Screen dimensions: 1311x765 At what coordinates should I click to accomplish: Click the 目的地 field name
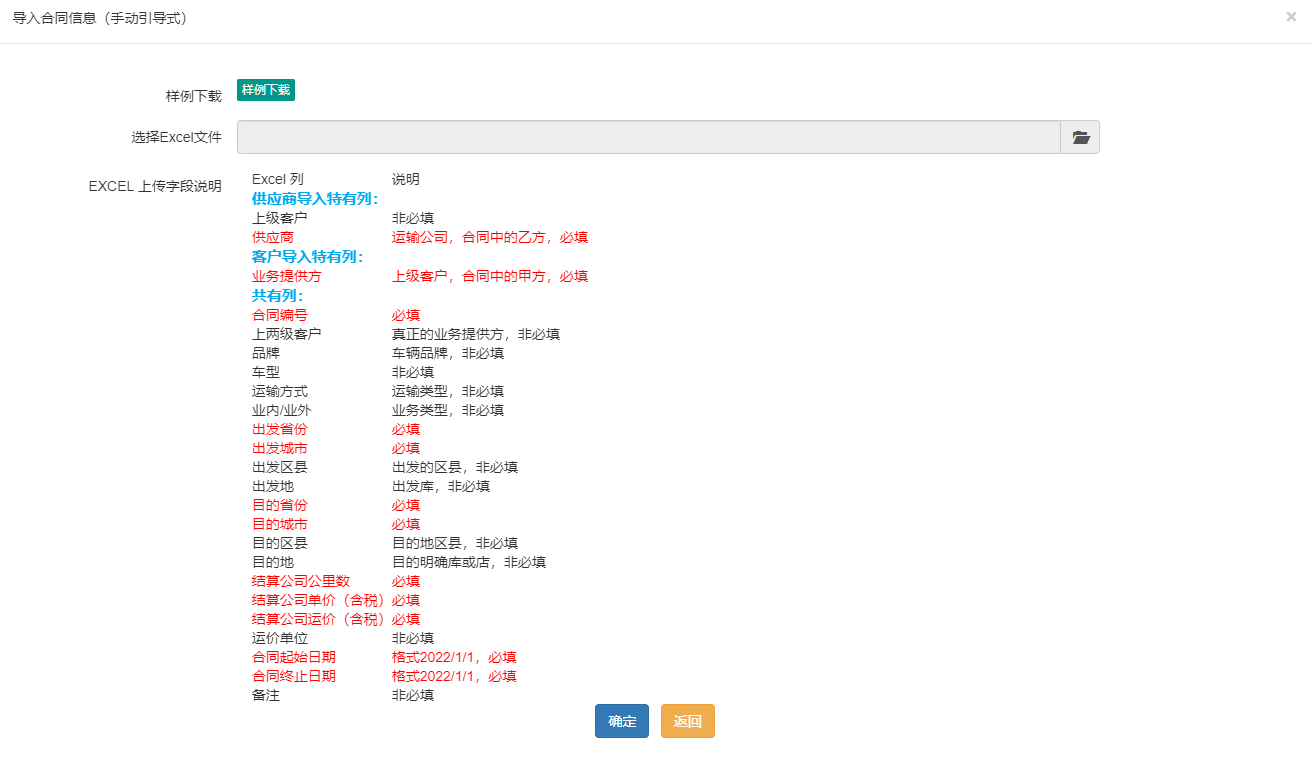pyautogui.click(x=273, y=562)
